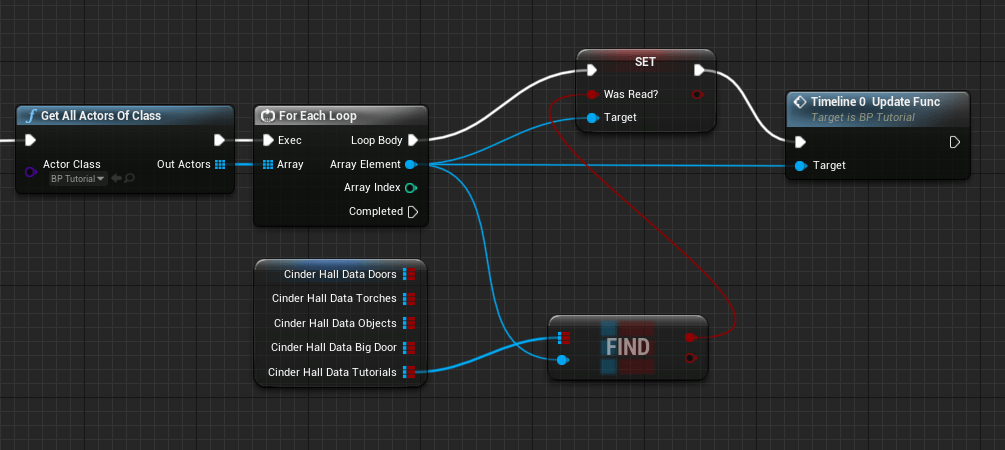The height and width of the screenshot is (450, 1005).
Task: Click the Cinder Hall Data Doors output pin
Action: point(409,274)
